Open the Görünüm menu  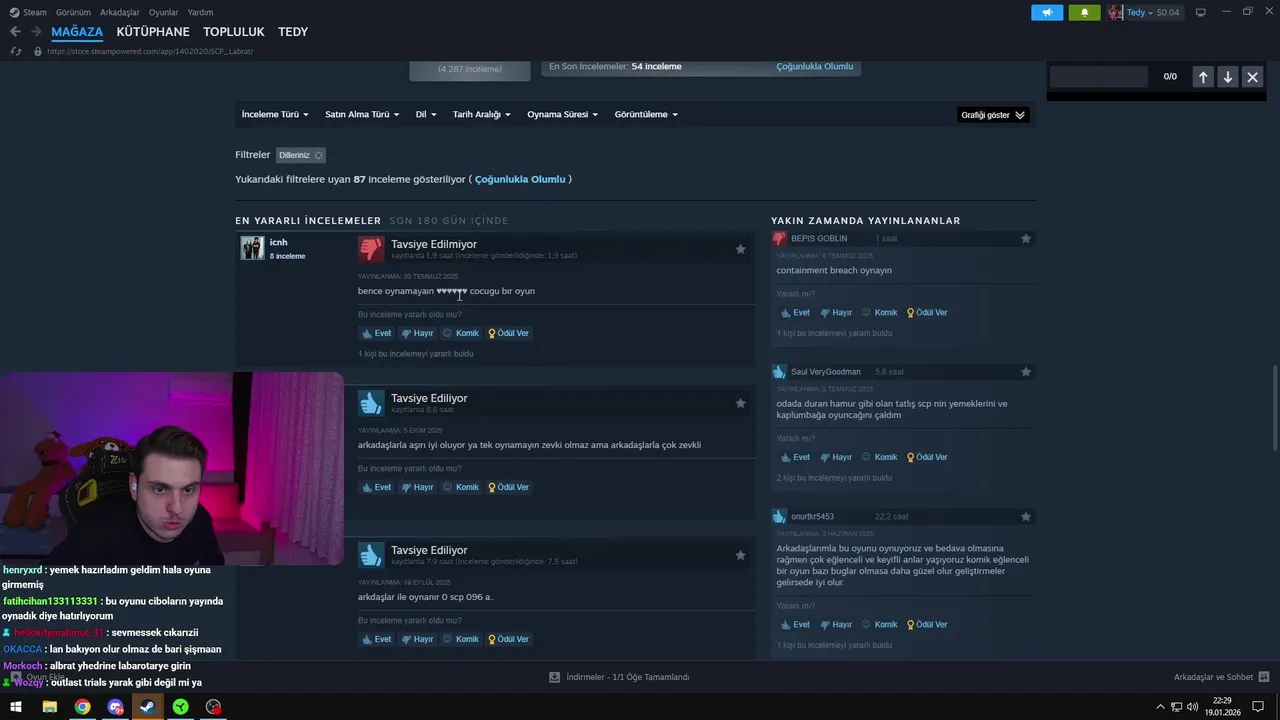(73, 13)
